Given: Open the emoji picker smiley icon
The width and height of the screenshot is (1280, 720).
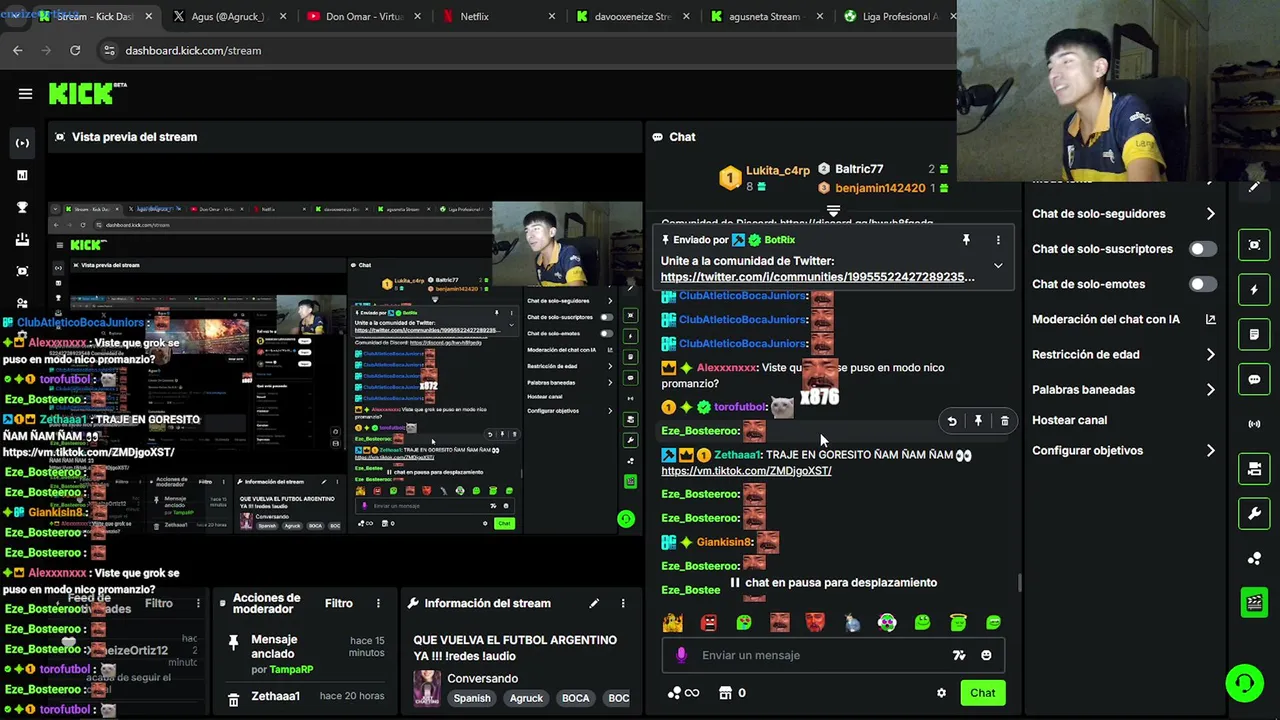Looking at the screenshot, I should pyautogui.click(x=986, y=655).
